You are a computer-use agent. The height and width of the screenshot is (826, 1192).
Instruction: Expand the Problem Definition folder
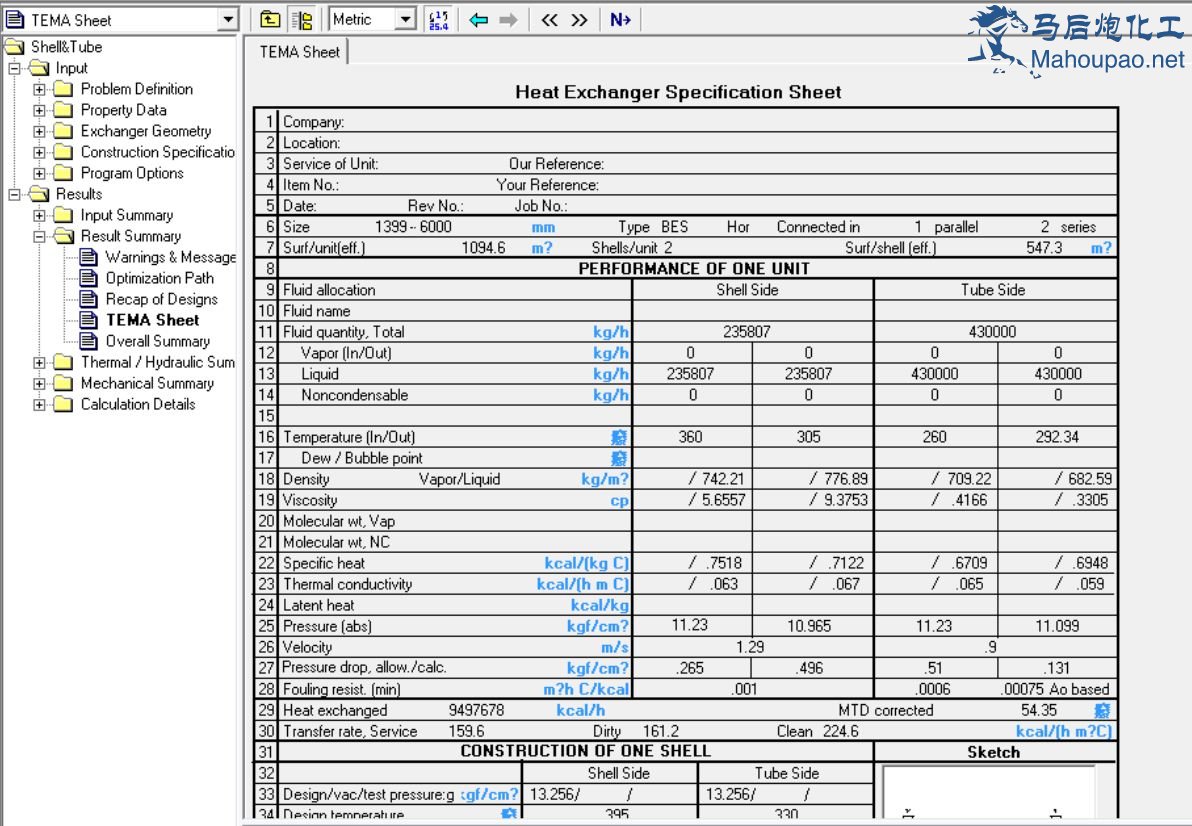tap(40, 89)
